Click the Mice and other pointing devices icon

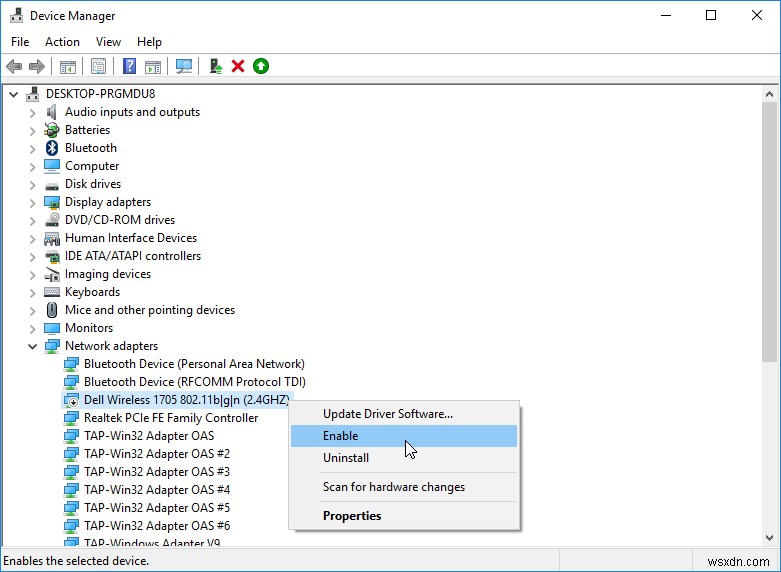(x=52, y=310)
